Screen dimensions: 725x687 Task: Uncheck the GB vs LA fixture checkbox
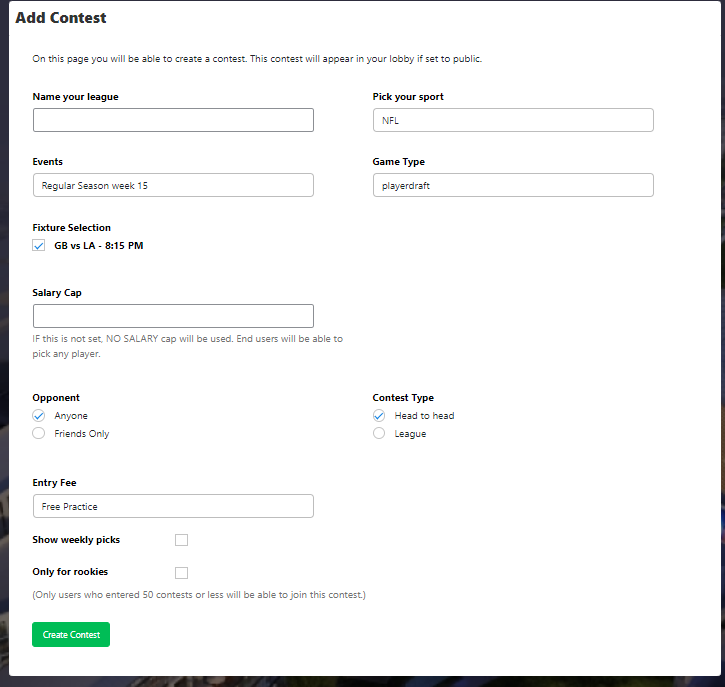39,245
